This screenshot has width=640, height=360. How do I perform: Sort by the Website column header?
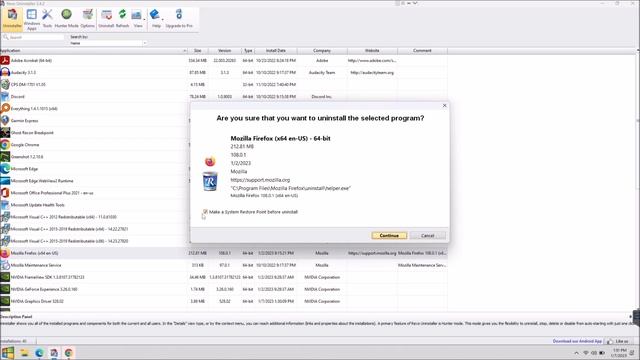372,51
